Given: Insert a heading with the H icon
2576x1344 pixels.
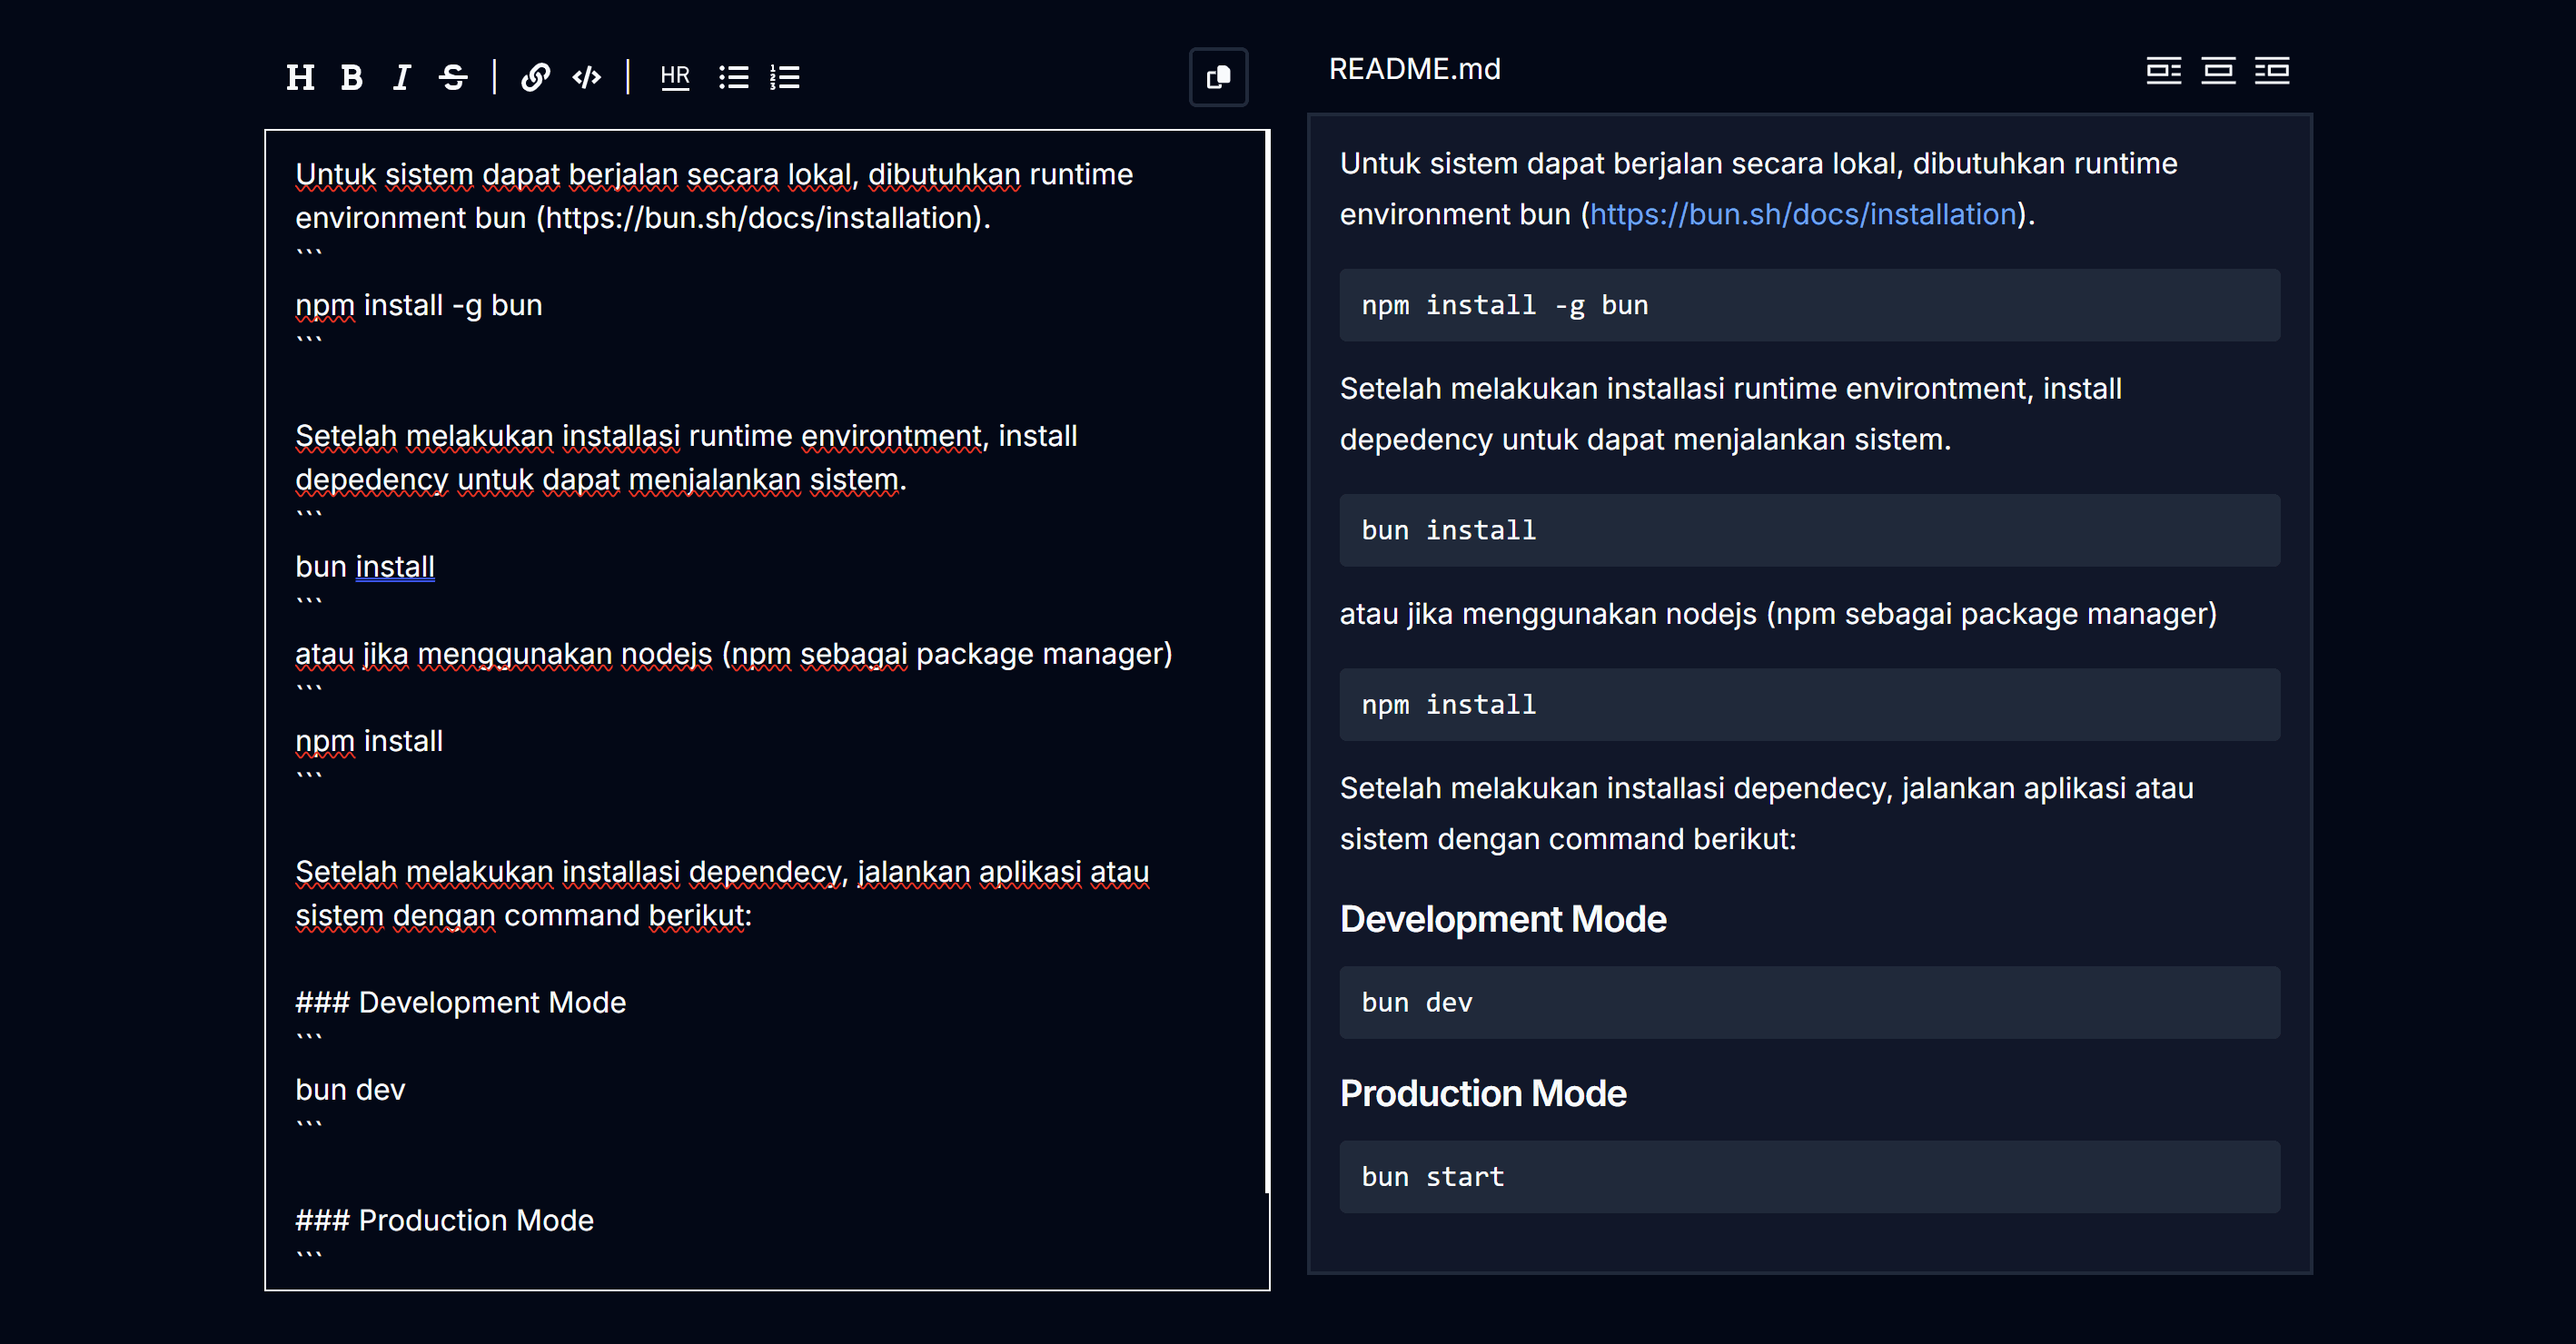Looking at the screenshot, I should tap(300, 77).
